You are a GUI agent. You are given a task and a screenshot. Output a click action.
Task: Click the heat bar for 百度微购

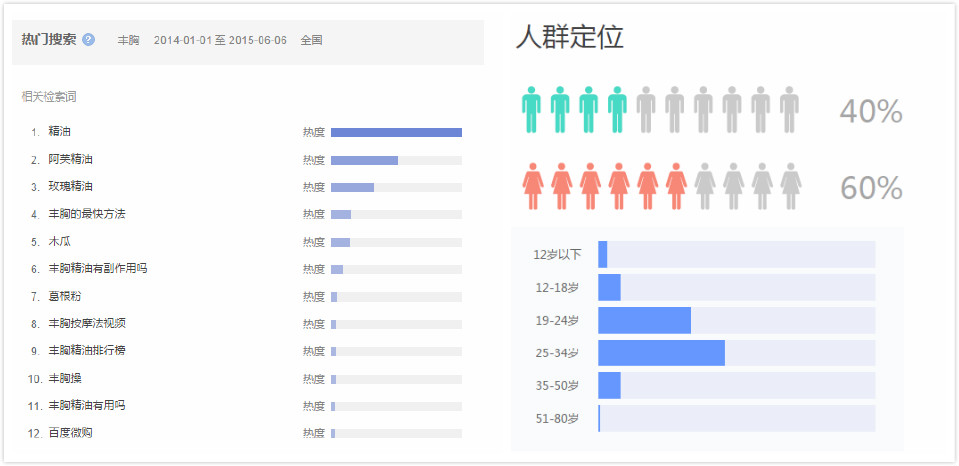point(396,434)
